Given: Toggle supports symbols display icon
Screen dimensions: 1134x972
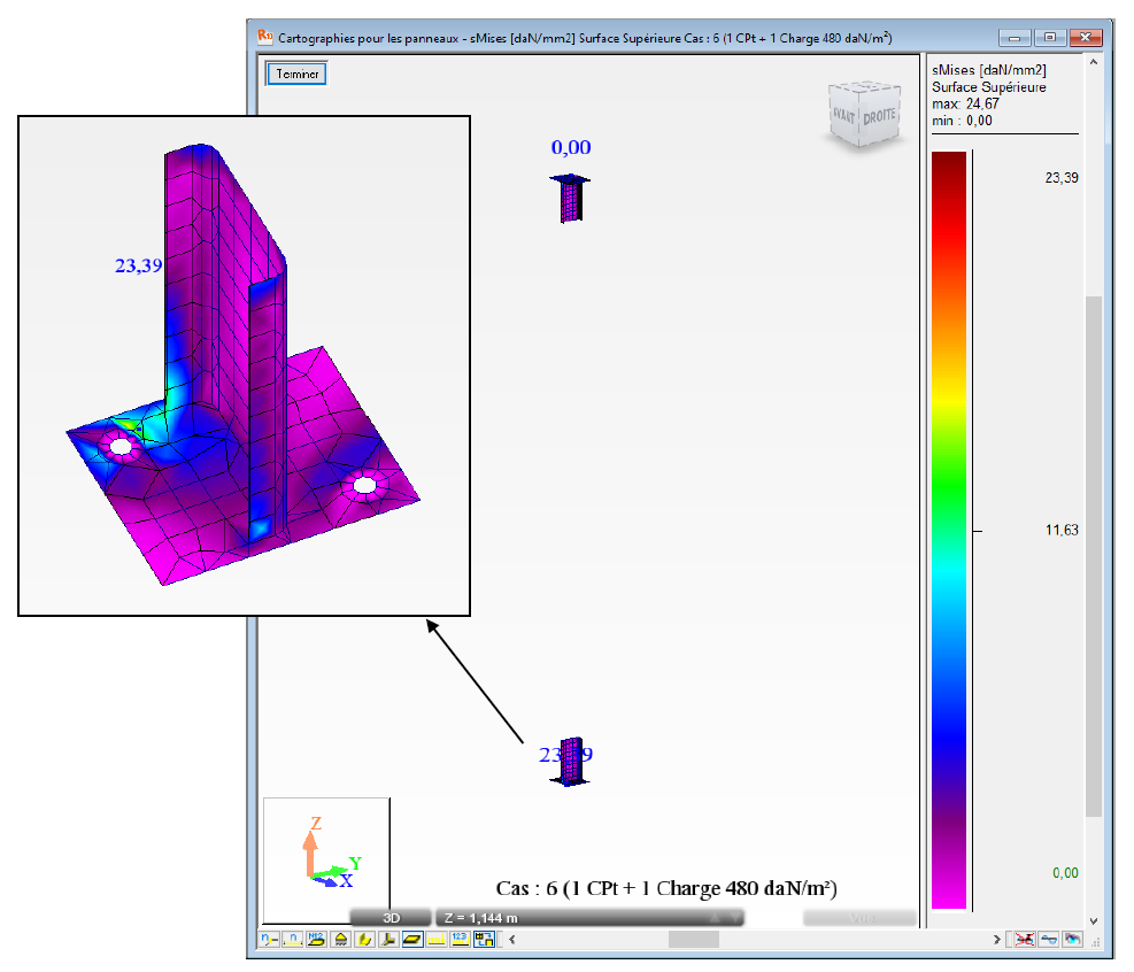Looking at the screenshot, I should click(341, 939).
